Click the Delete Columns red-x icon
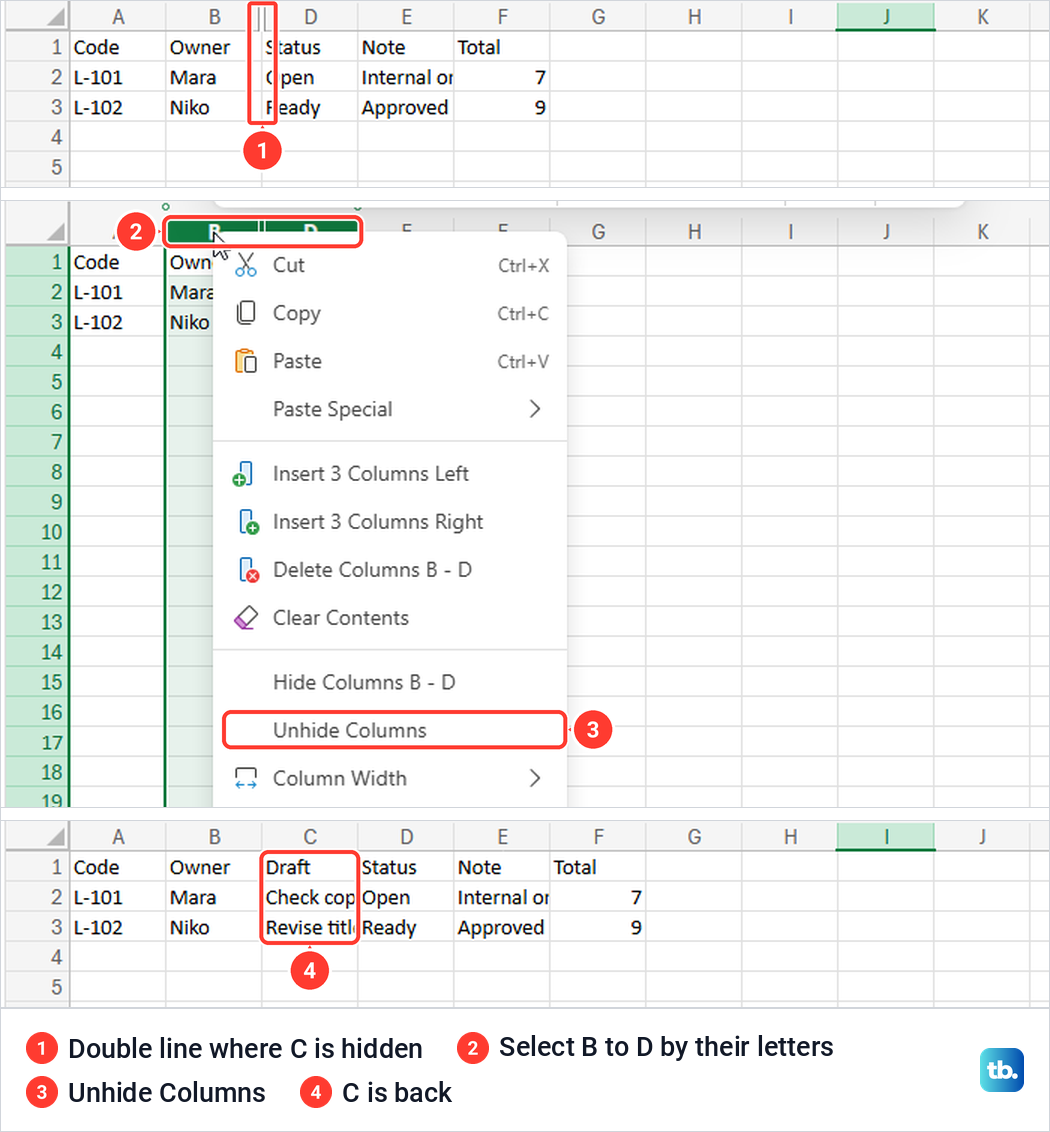Viewport: 1050px width, 1132px height. click(248, 570)
